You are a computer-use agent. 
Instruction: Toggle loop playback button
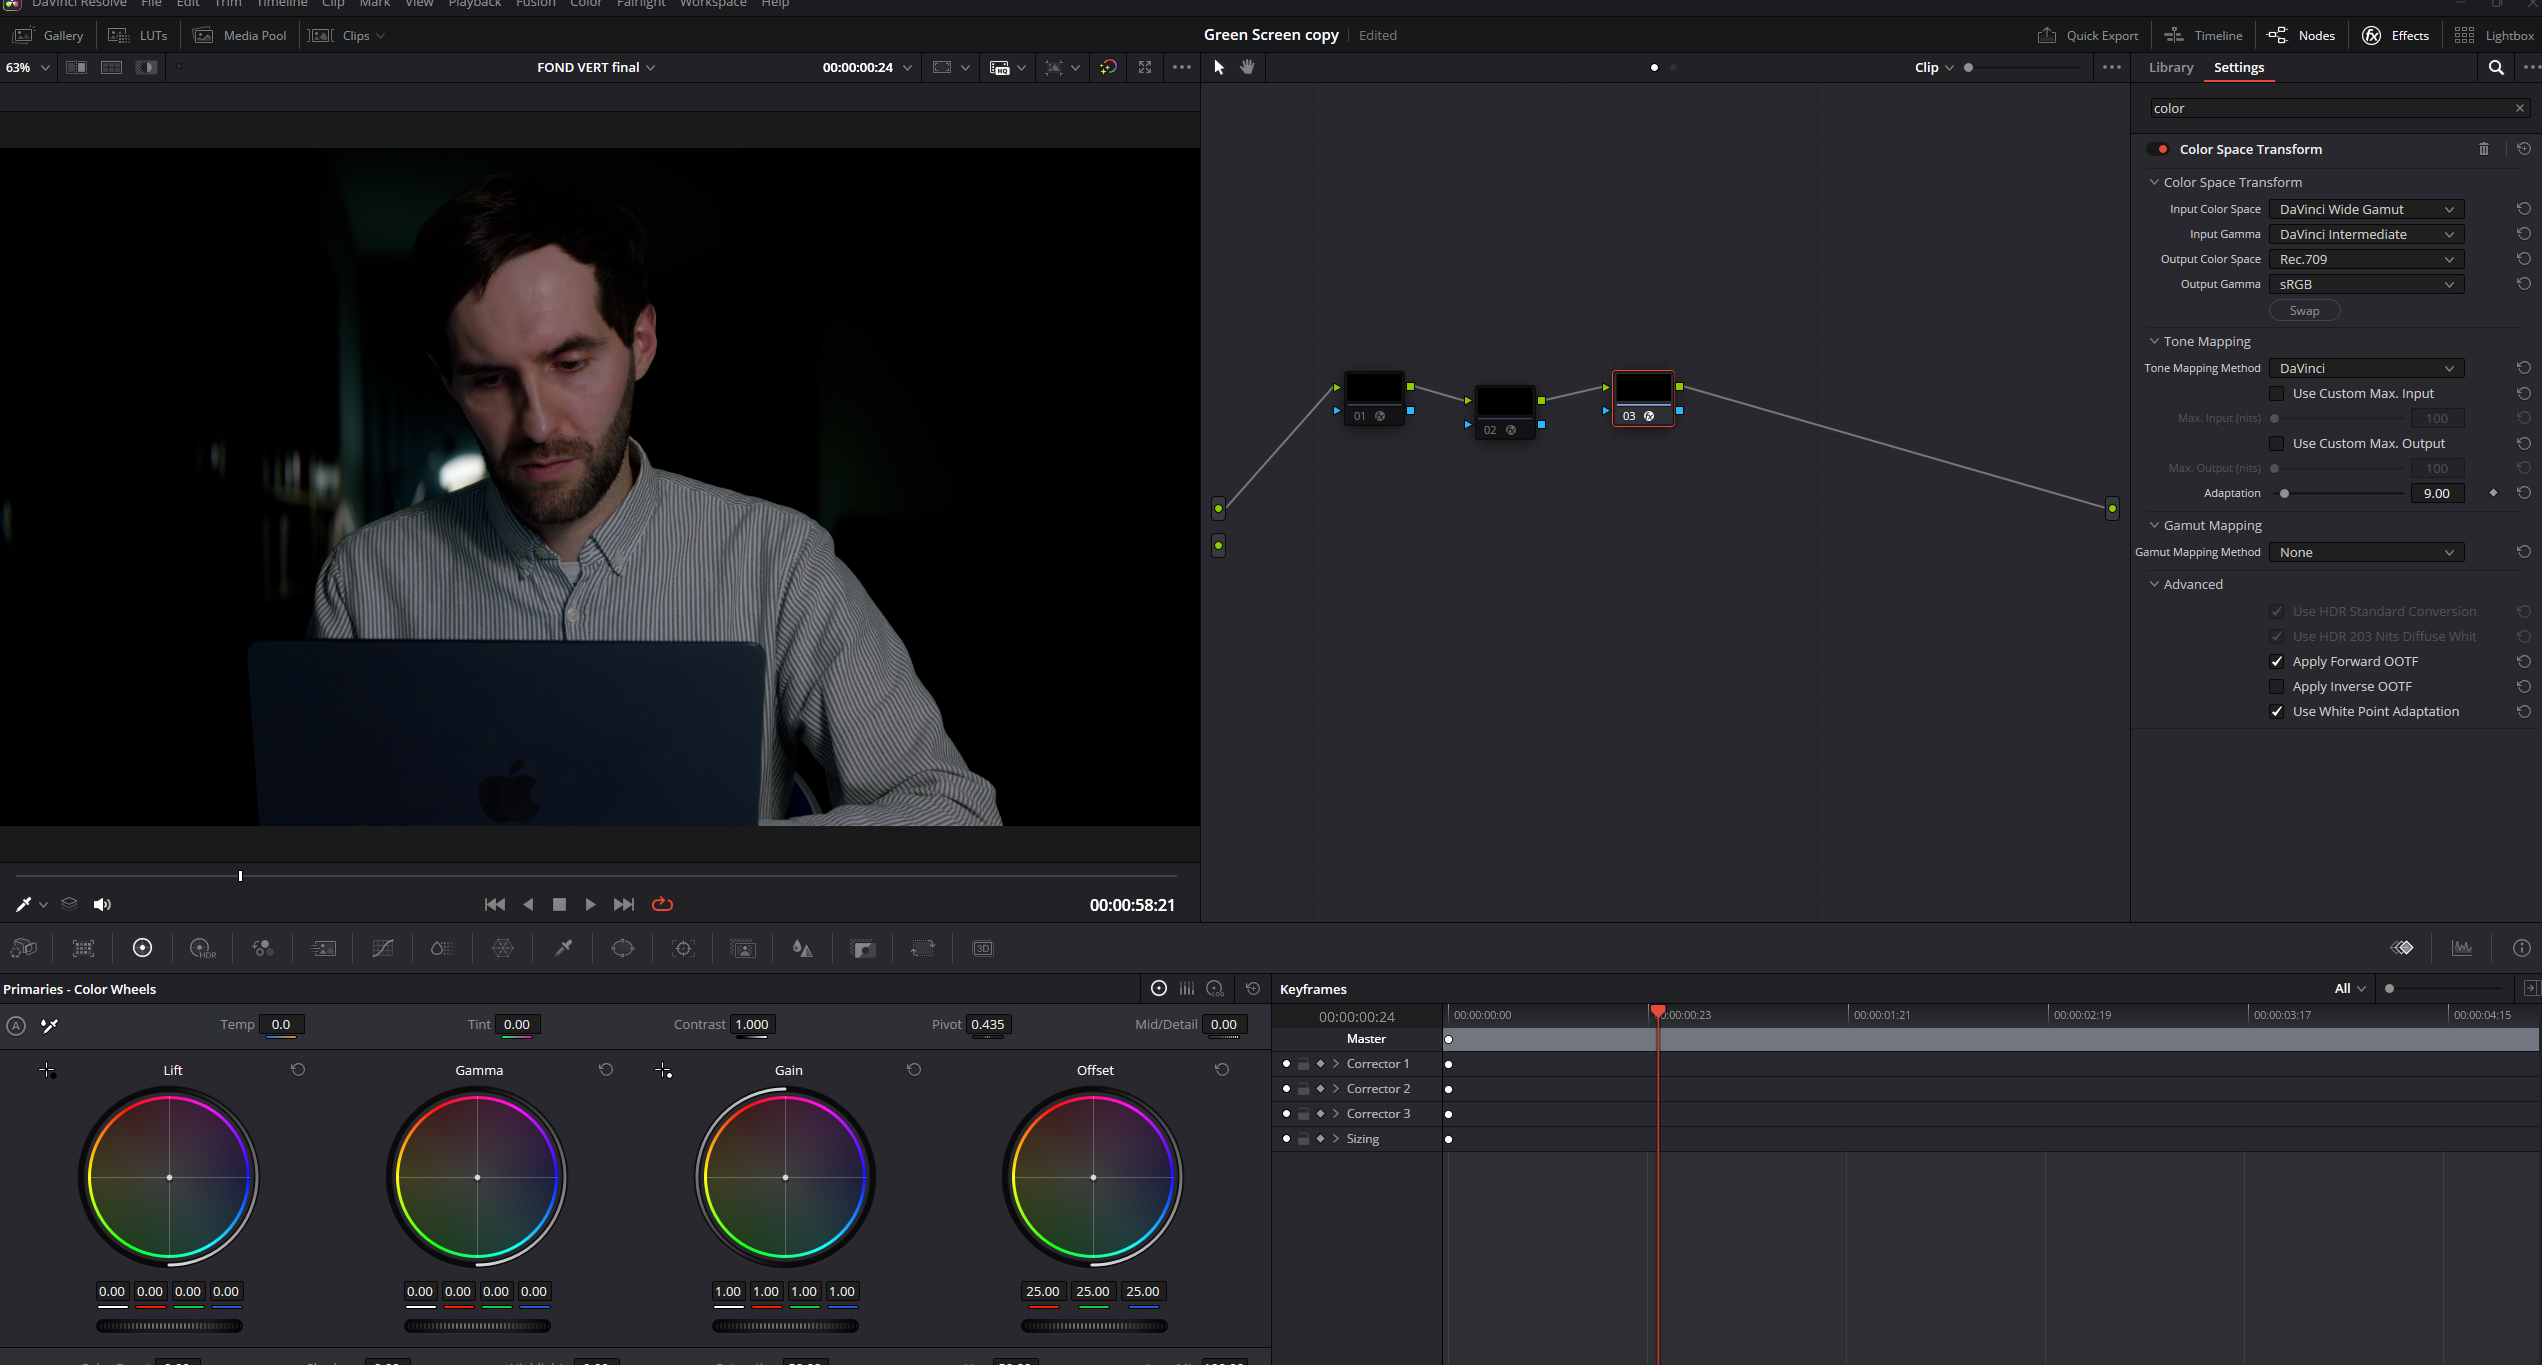pos(662,904)
